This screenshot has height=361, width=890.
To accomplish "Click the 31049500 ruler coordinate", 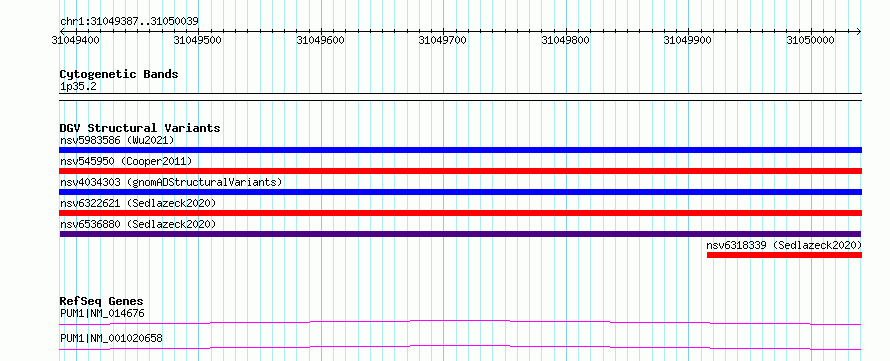I will pyautogui.click(x=198, y=40).
